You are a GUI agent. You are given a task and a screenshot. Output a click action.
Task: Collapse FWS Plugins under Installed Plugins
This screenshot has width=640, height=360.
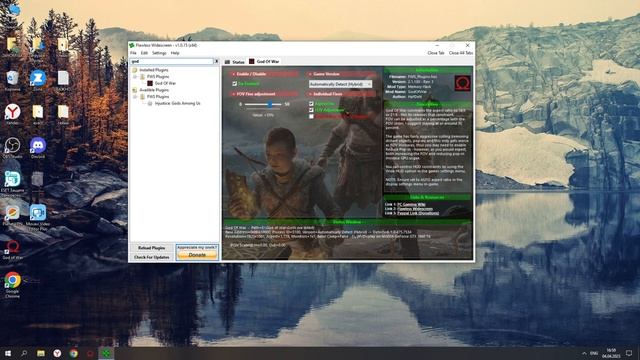tap(135, 77)
